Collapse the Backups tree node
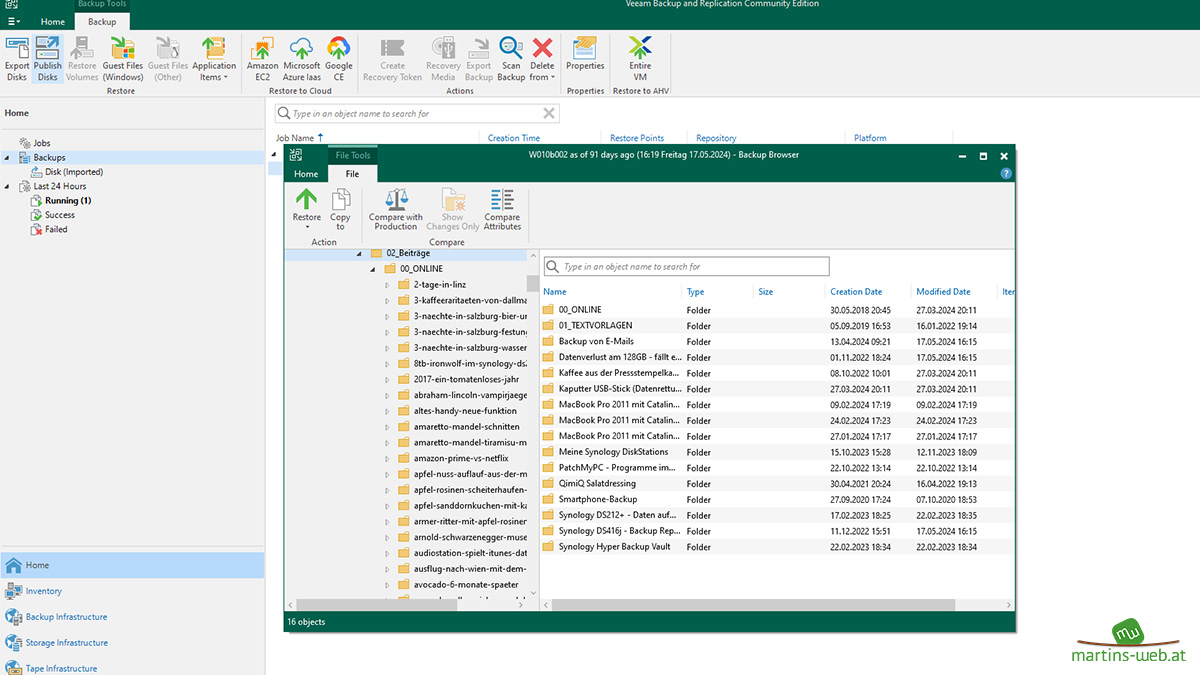Screen dimensions: 1200x675 [8, 158]
